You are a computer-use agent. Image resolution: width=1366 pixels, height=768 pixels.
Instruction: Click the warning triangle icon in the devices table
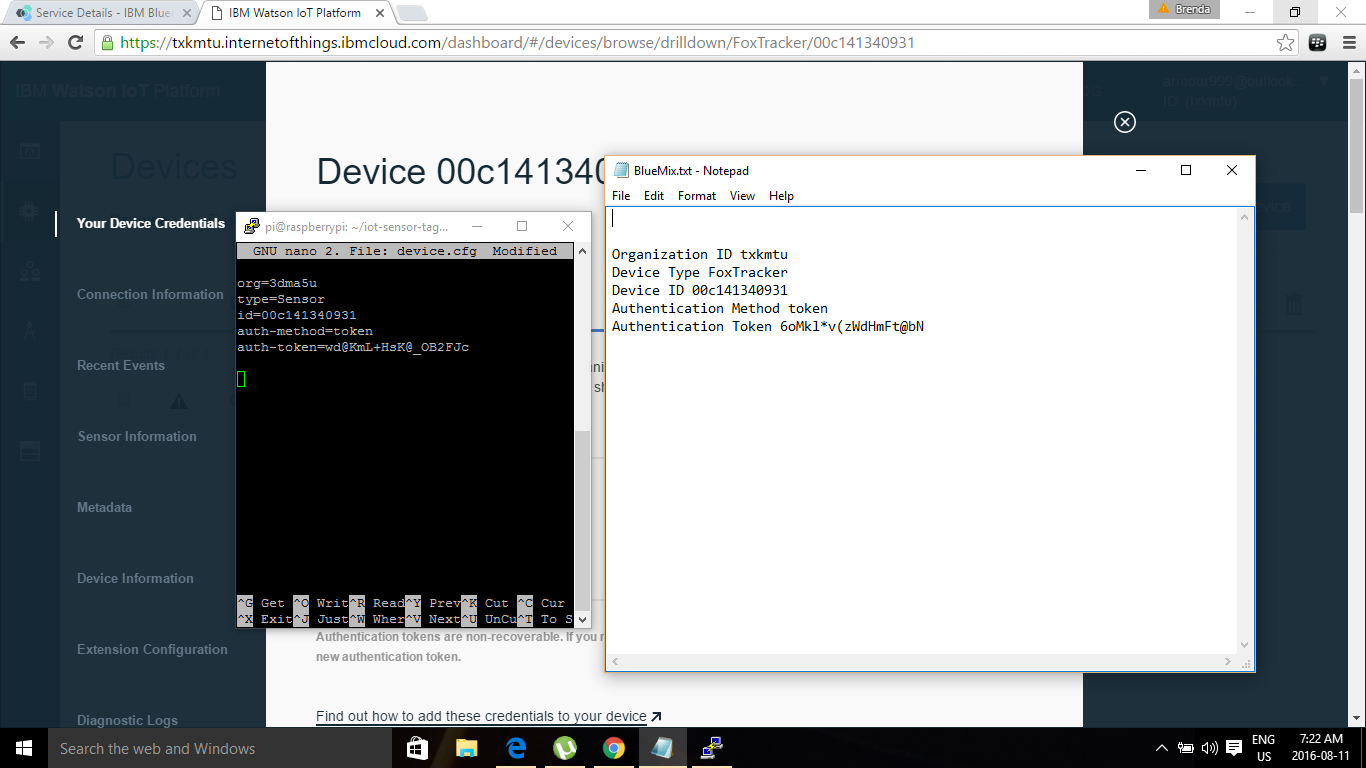pos(179,401)
